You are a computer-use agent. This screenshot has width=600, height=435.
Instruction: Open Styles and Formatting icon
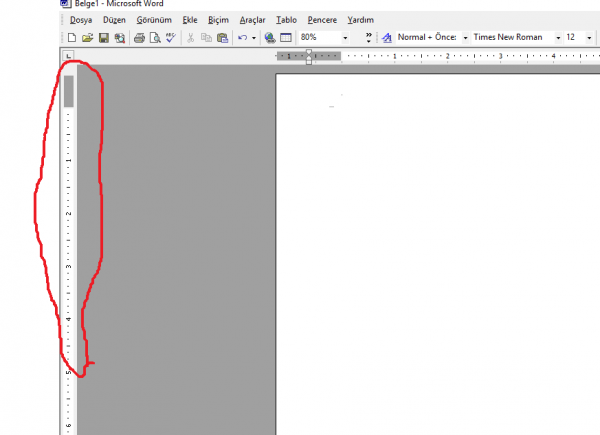[x=387, y=37]
